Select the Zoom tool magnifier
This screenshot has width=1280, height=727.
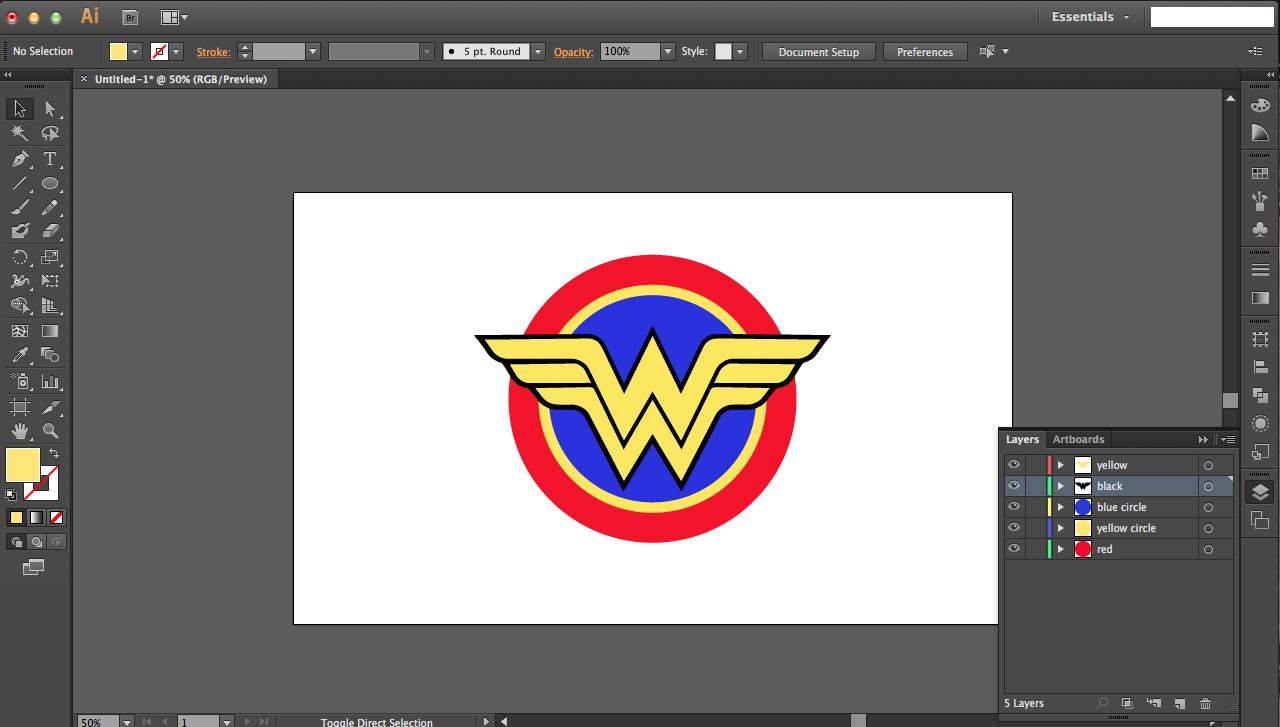click(x=50, y=431)
